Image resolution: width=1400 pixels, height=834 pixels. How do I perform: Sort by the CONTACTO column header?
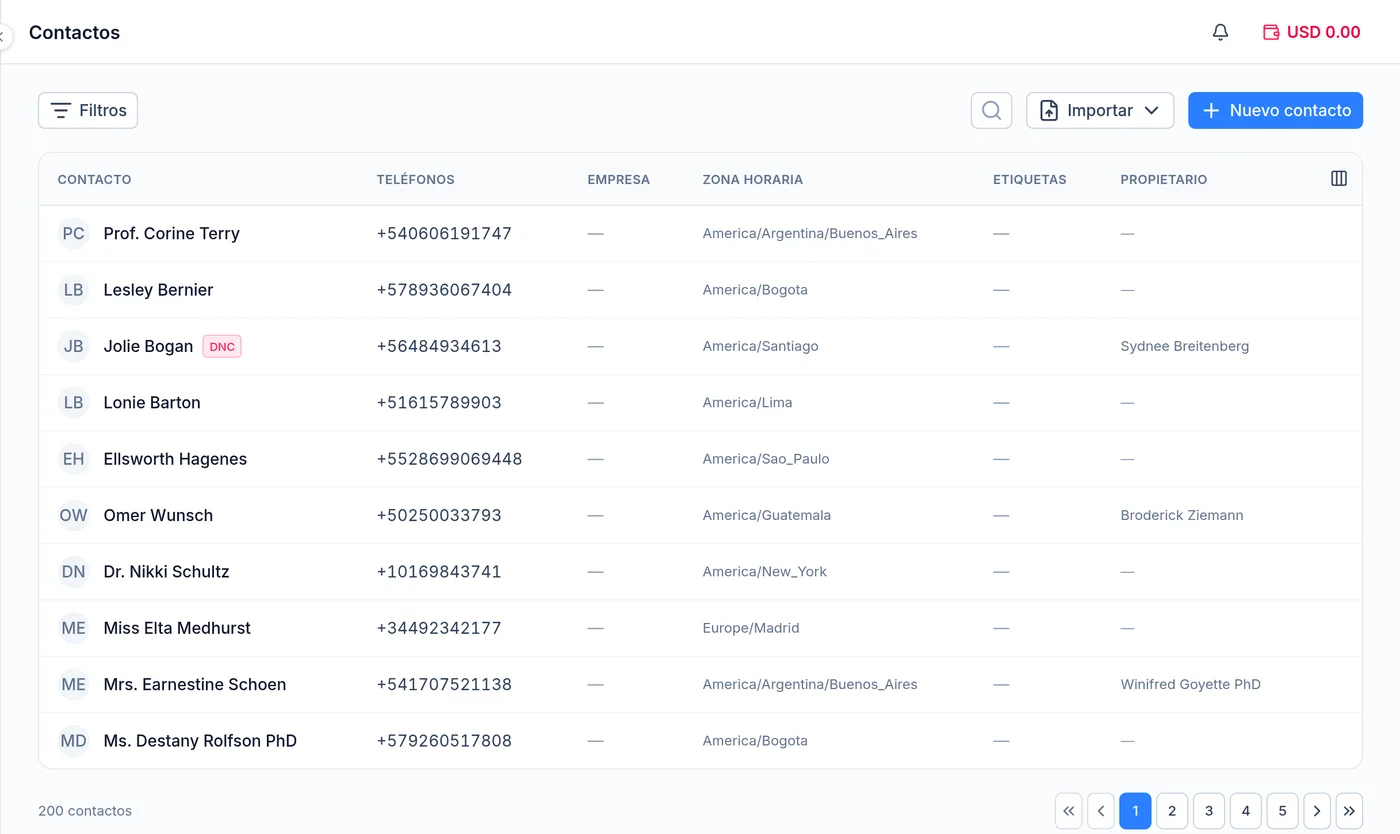[94, 180]
